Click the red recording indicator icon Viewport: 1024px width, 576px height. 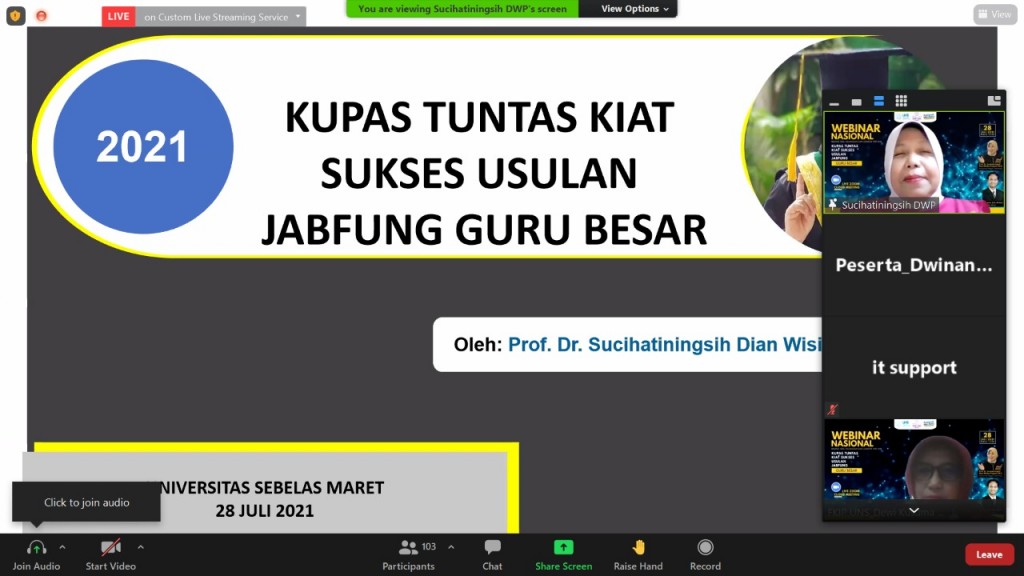point(41,16)
